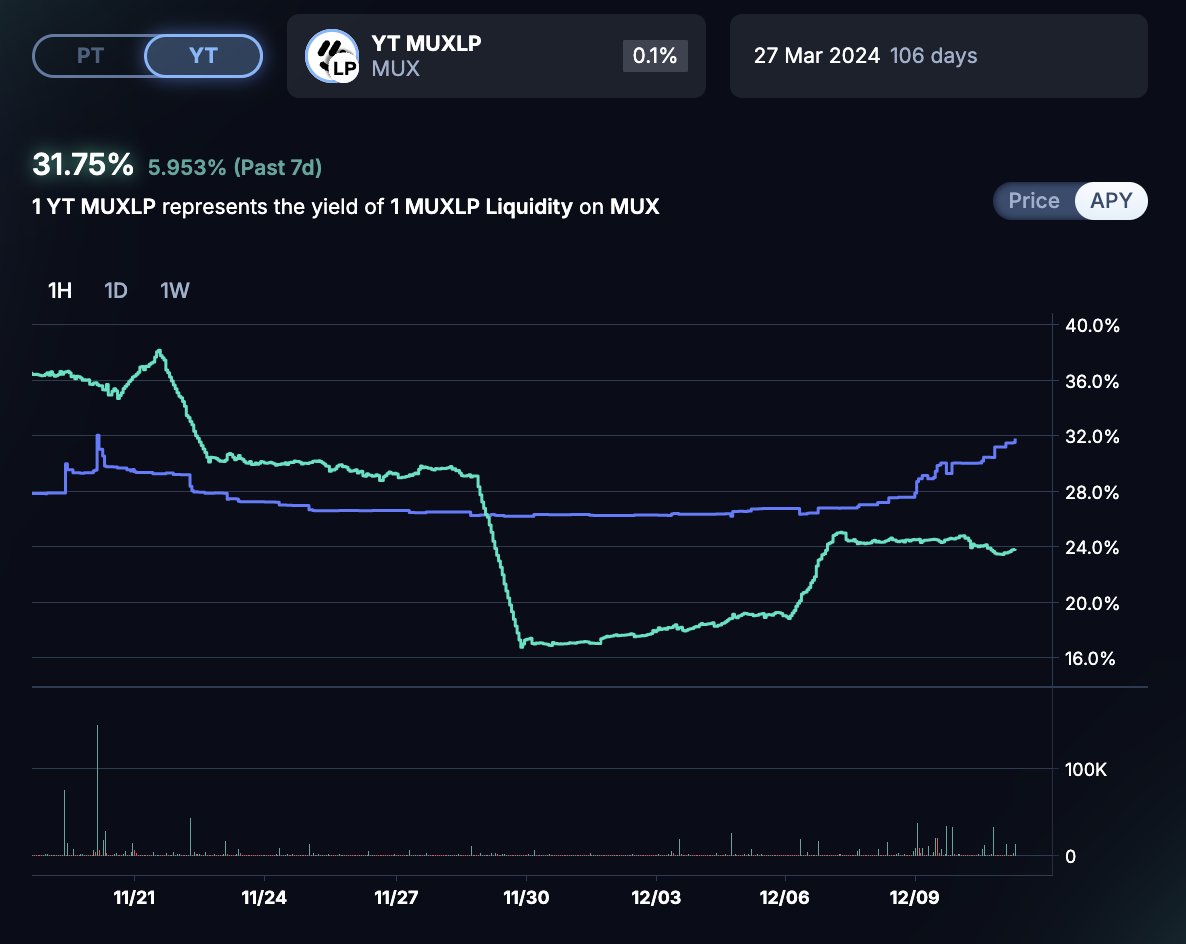1186x944 pixels.
Task: Click the 106 days remaining text
Action: [x=933, y=56]
